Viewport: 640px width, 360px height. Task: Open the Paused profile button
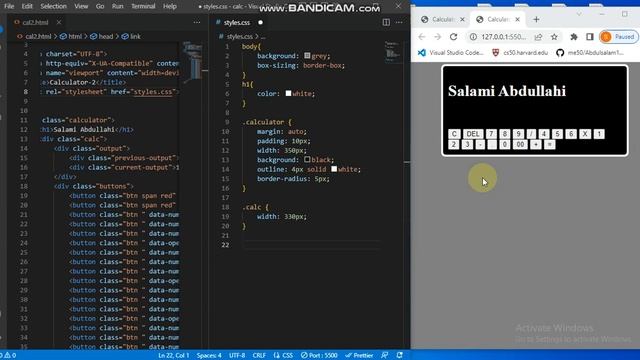(619, 37)
